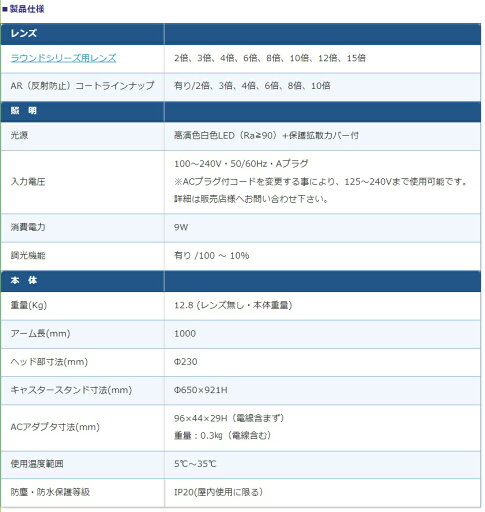Select the 重量：0.3kg（電線含む） line
Image resolution: width=485 pixels, height=512 pixels.
pyautogui.click(x=223, y=435)
